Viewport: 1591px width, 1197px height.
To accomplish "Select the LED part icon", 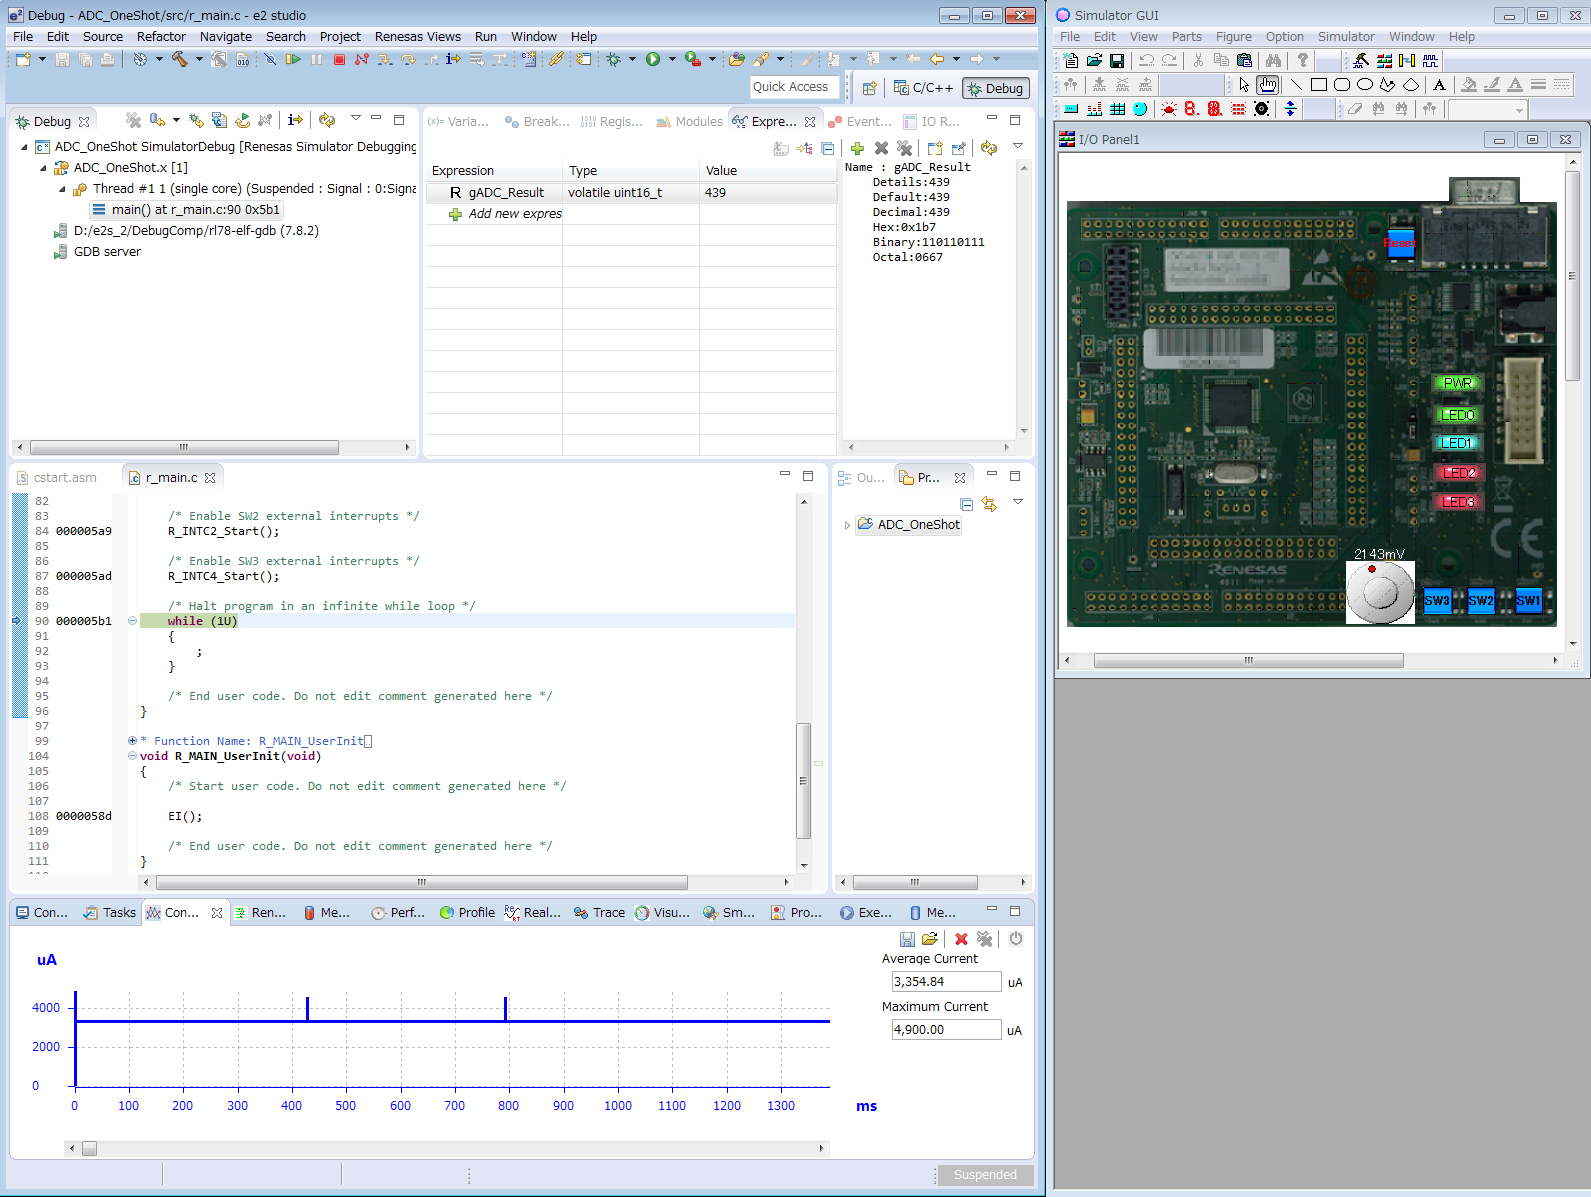I will click(1168, 109).
